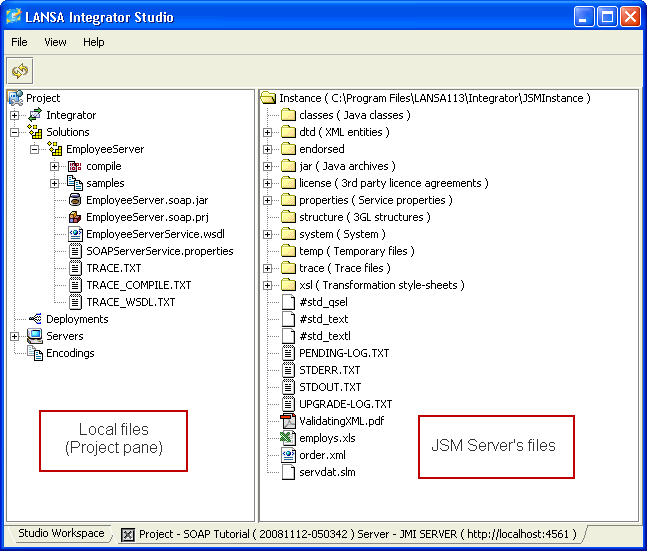Viewport: 647px width, 551px height.
Task: Click the order.xml file icon
Action: point(288,455)
